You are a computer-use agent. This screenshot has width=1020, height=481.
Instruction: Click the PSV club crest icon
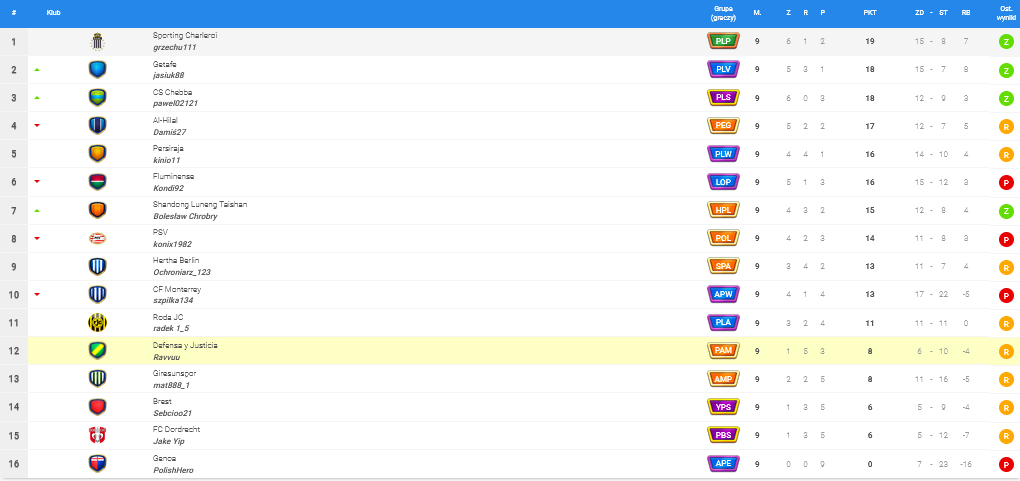pos(97,238)
